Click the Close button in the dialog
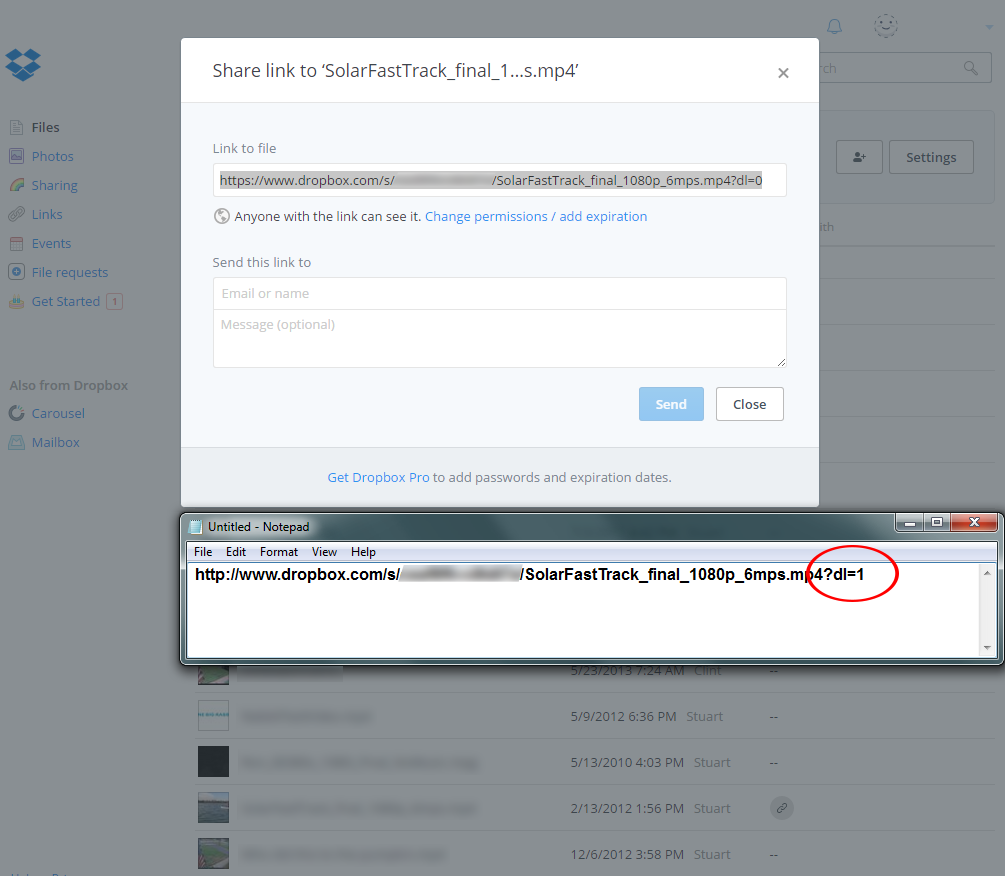Viewport: 1005px width, 876px height. point(750,404)
